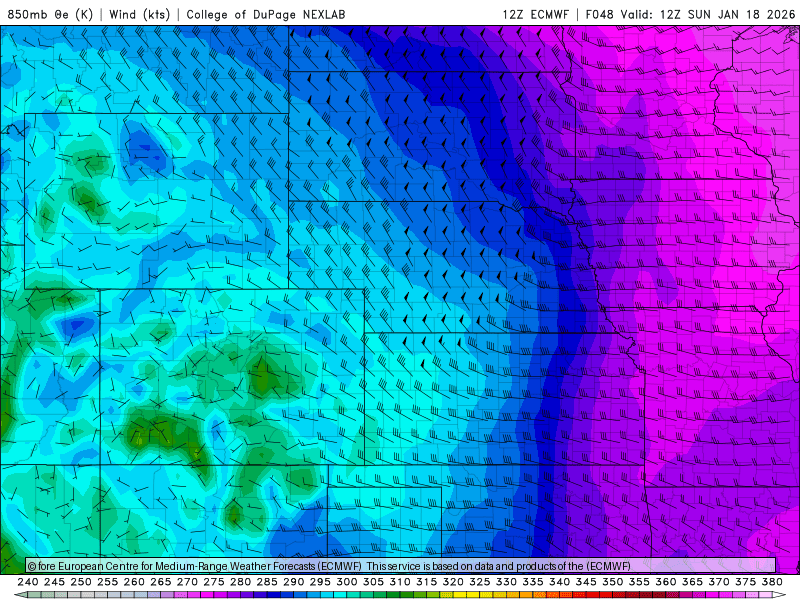Screen dimensions: 800x600
Task: Pick the 375 legend value
Action: pyautogui.click(x=745, y=582)
